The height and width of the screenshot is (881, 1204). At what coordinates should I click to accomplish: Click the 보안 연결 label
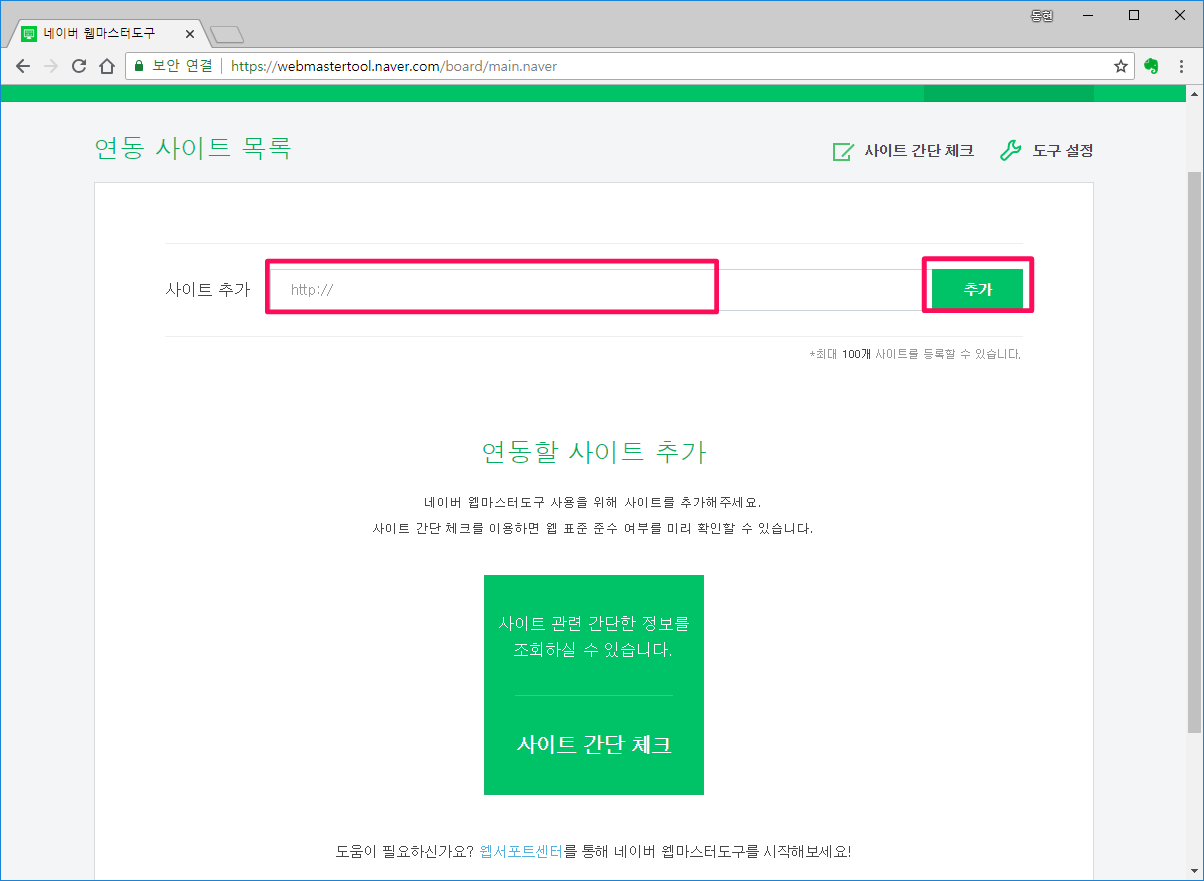[x=182, y=67]
